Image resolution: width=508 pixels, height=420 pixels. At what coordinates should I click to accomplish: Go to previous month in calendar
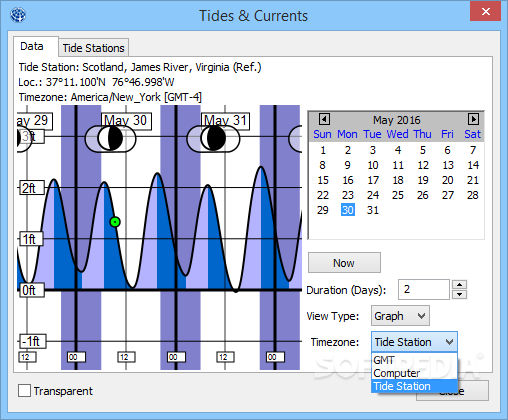324,119
